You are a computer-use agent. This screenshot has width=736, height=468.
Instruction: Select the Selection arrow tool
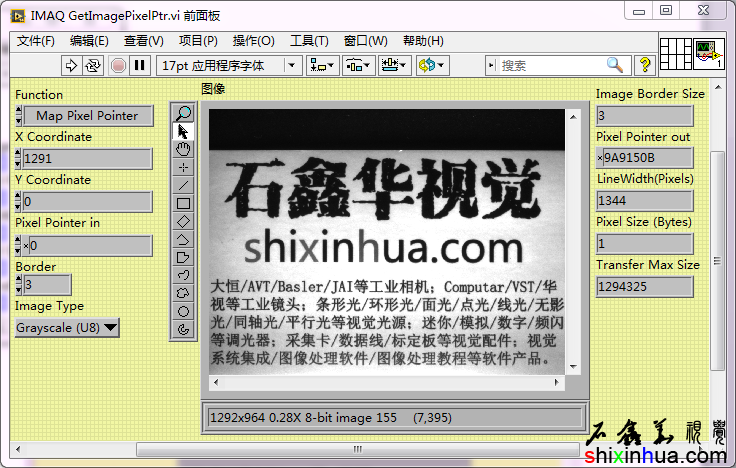(183, 131)
